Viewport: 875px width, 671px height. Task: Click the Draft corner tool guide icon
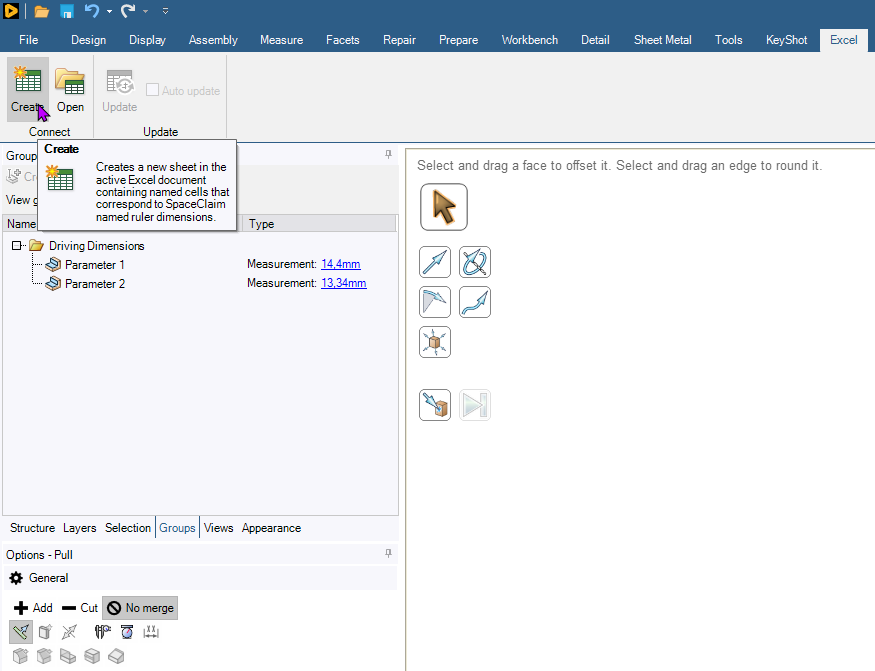click(x=435, y=302)
